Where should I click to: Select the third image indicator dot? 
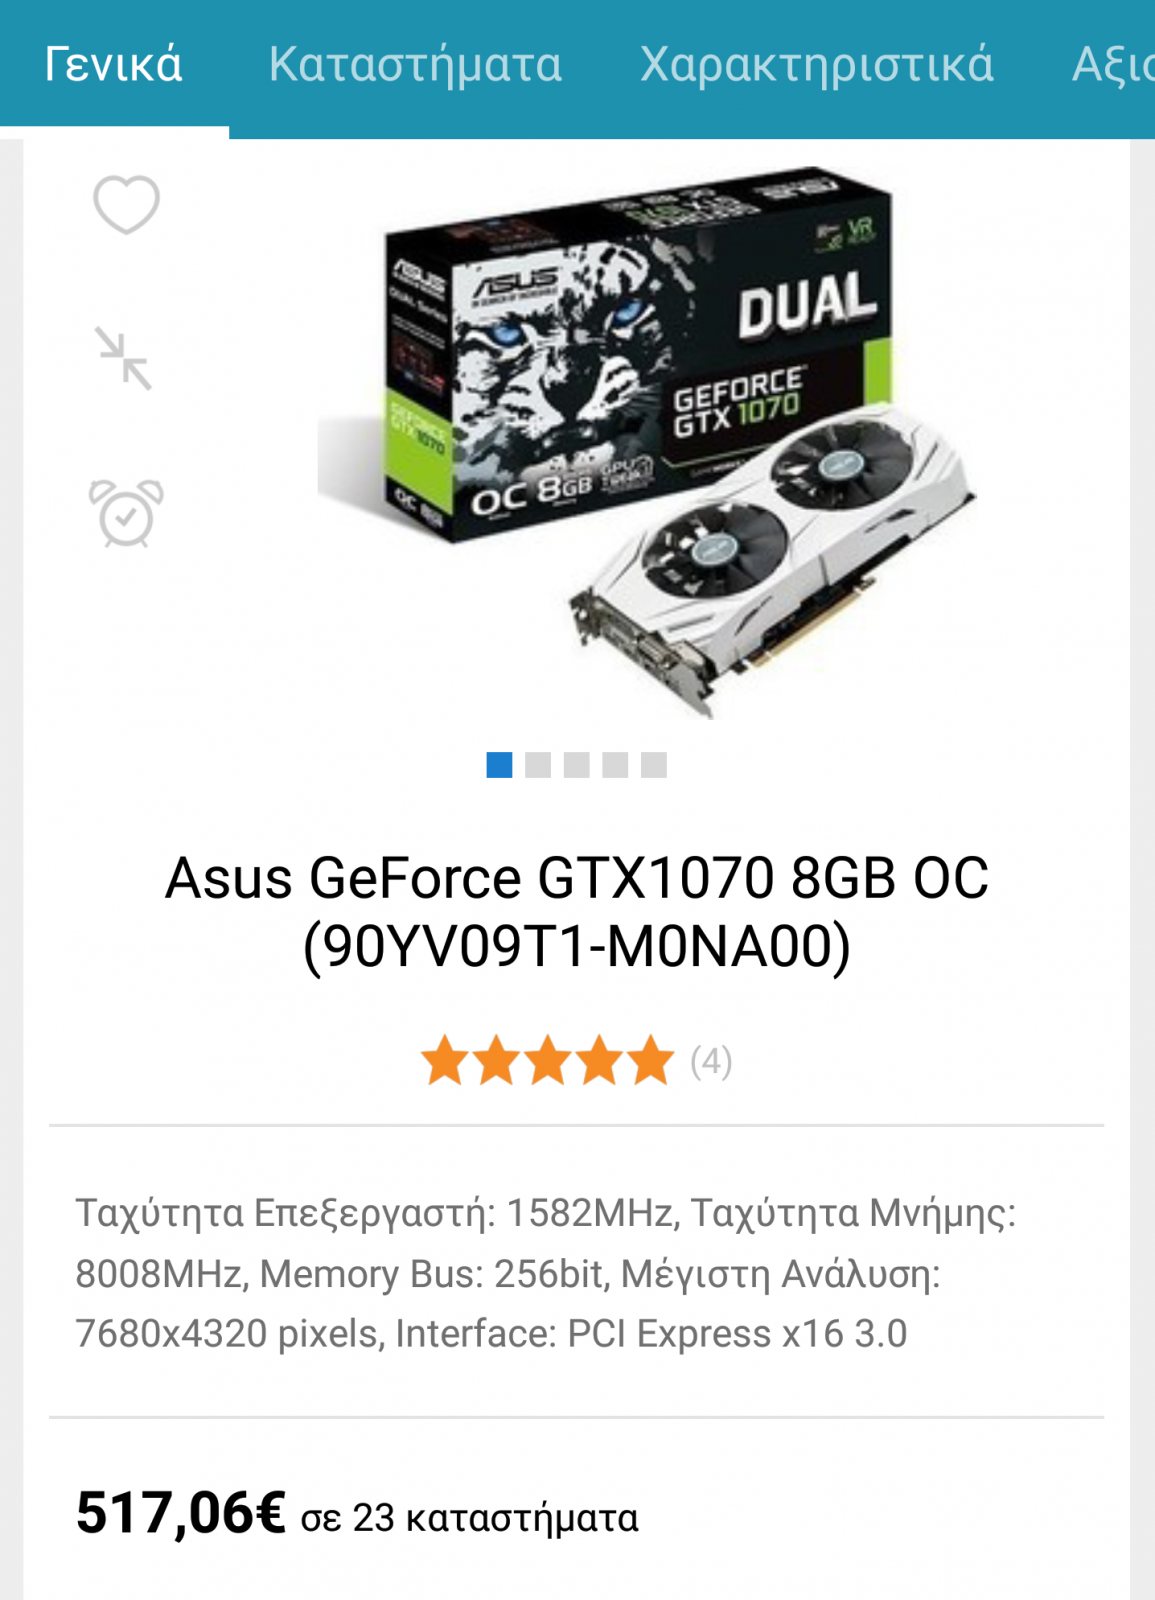pyautogui.click(x=577, y=765)
